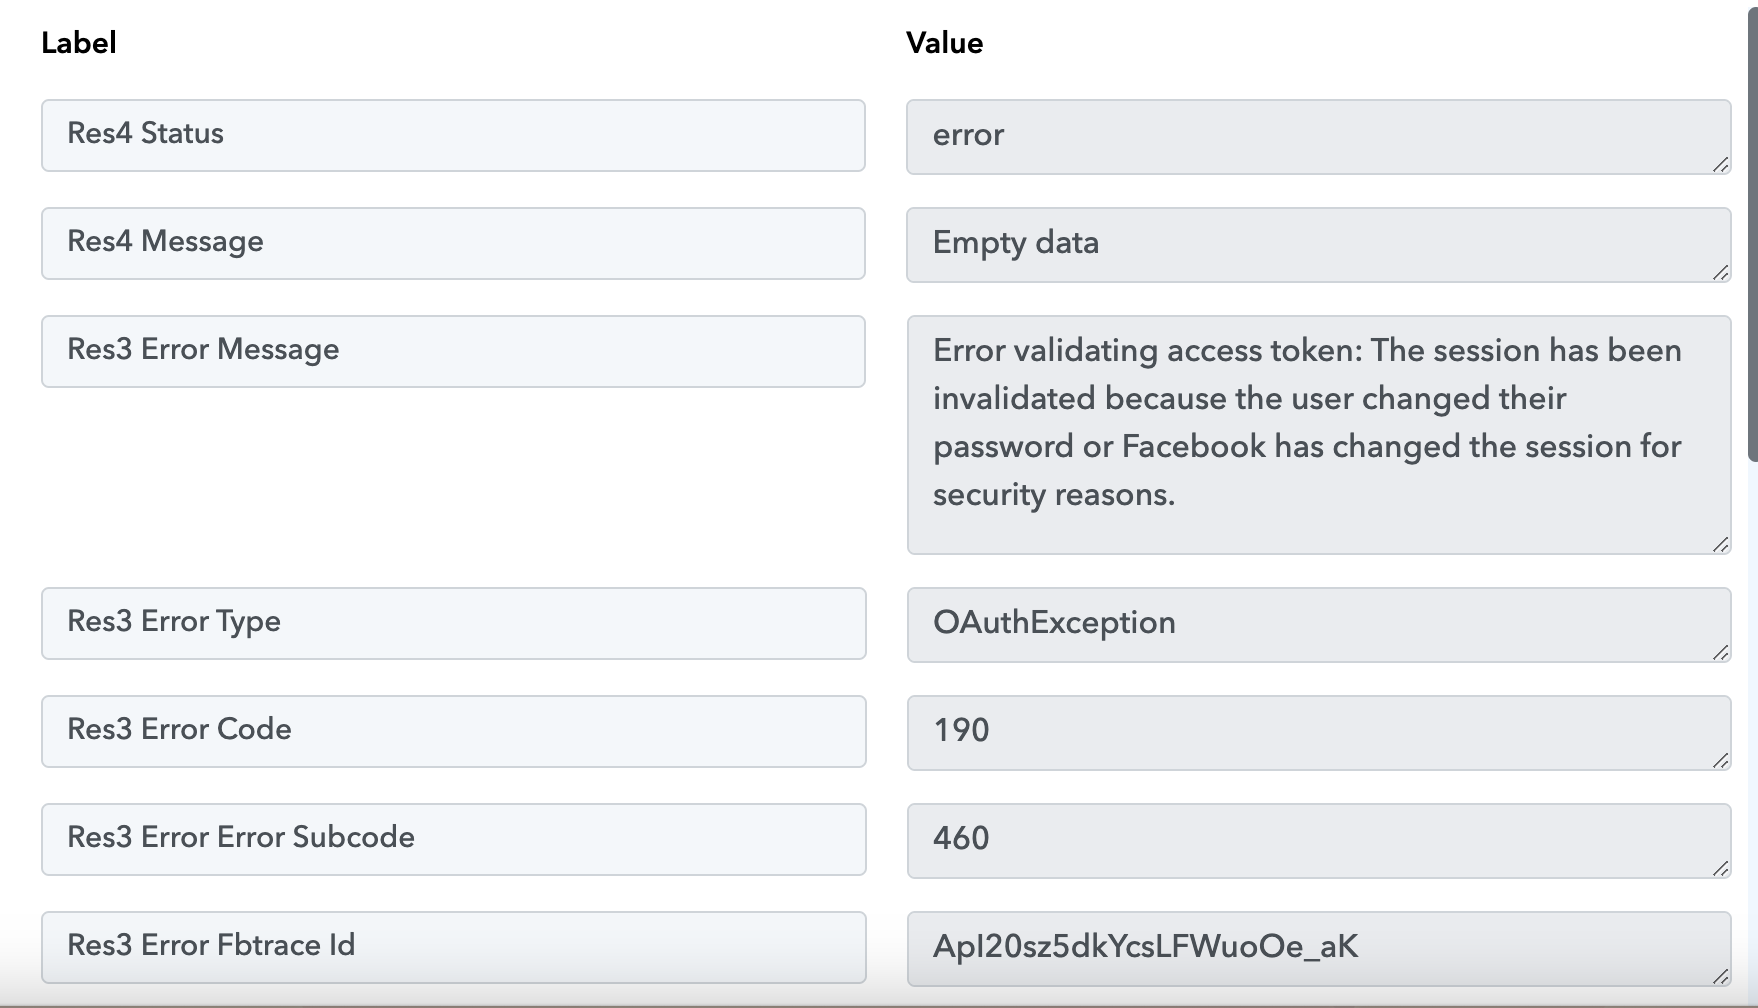Screen dimensions: 1758x1008
Task: Click the Res3 Error Message label field
Action: tap(453, 351)
